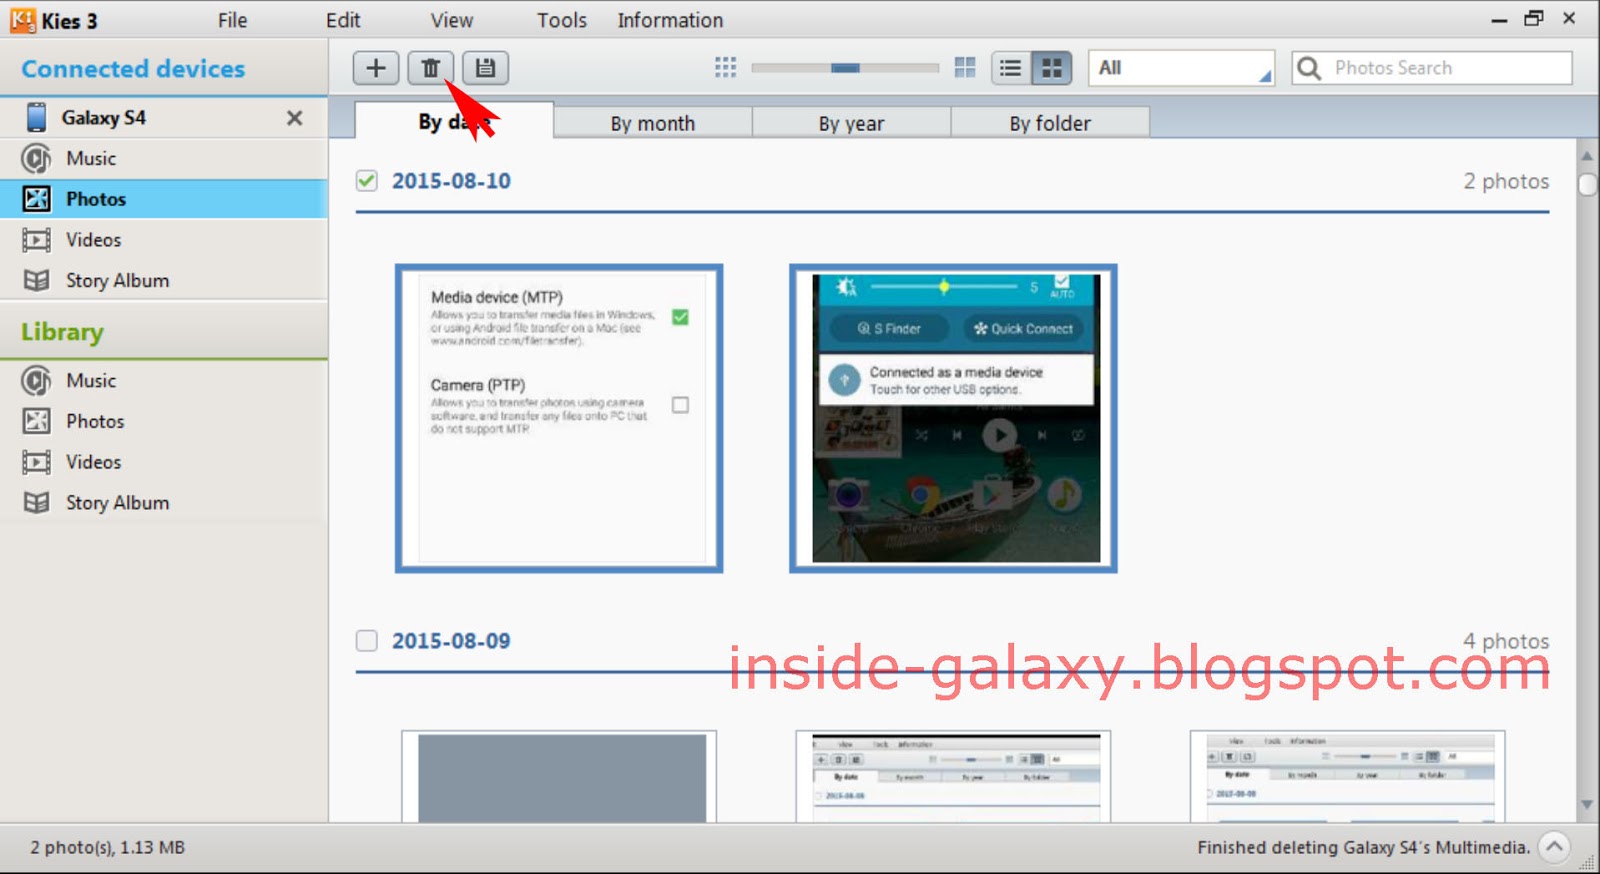1600x874 pixels.
Task: Click the trash delete button
Action: (x=430, y=68)
